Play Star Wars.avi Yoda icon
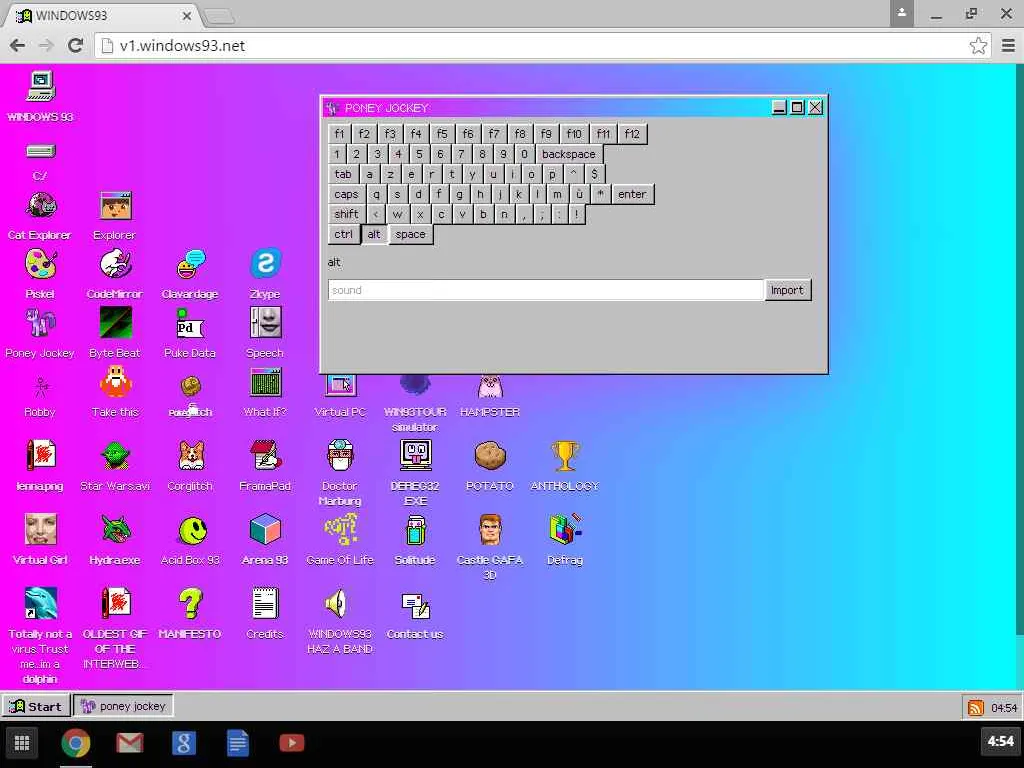Screen dimensions: 1024x768 point(116,456)
